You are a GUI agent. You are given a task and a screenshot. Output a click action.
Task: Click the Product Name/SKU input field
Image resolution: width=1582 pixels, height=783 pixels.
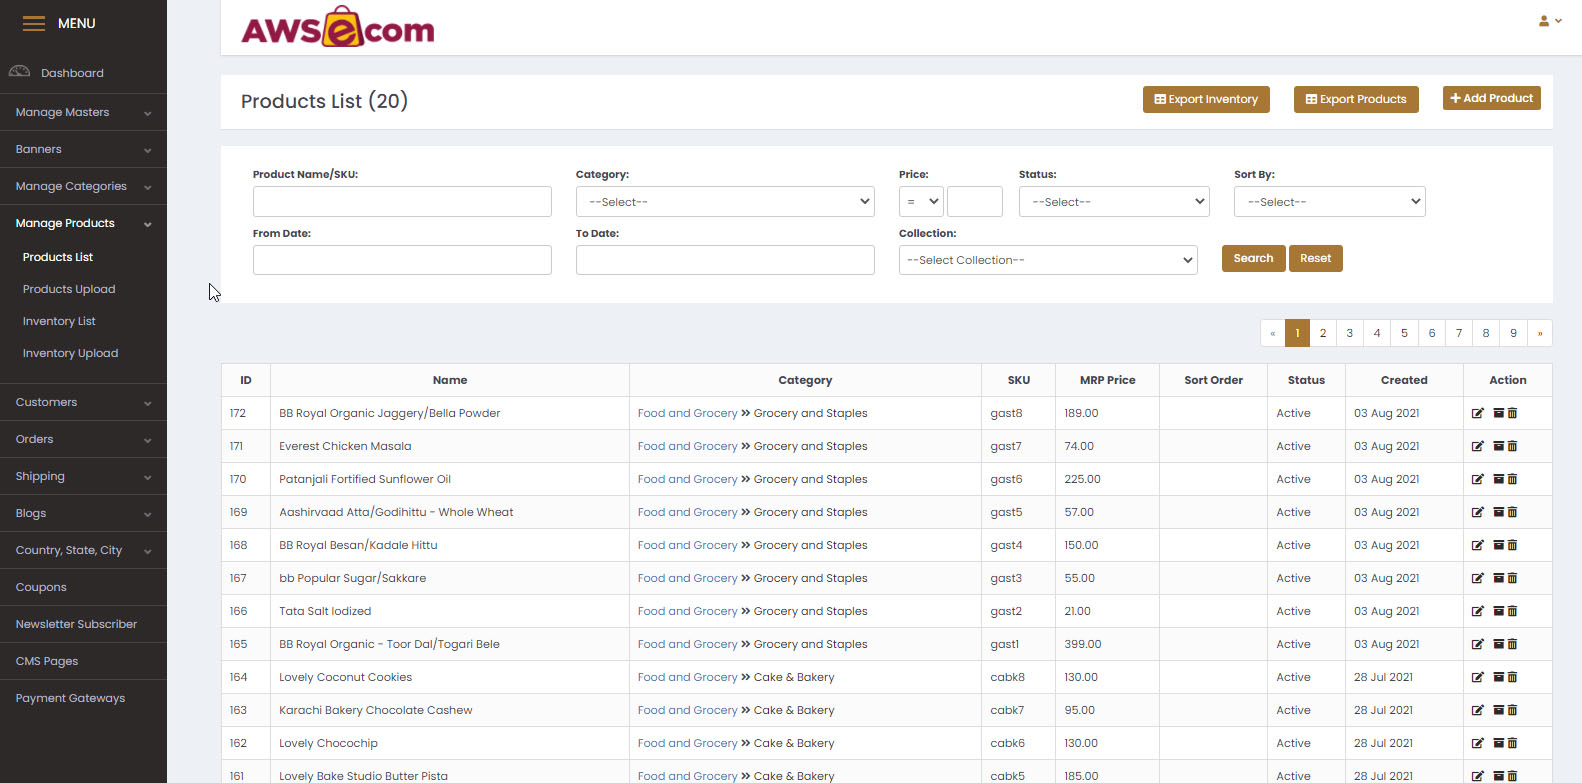402,202
